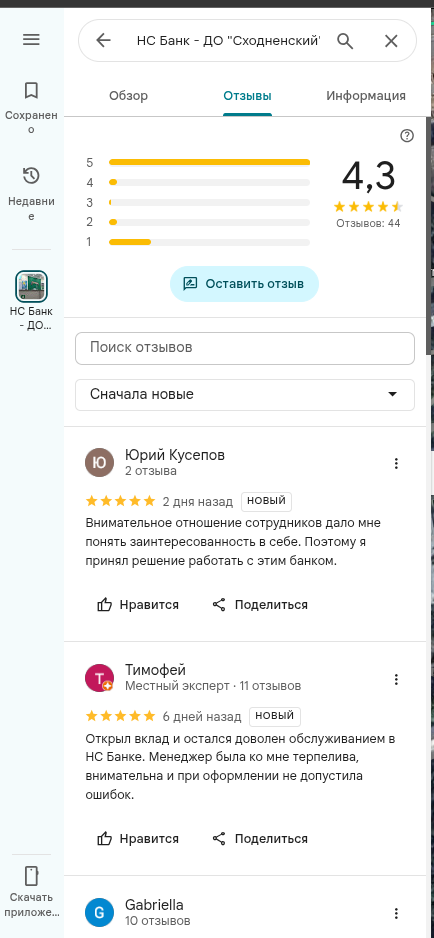This screenshot has width=434, height=938.
Task: Share Тимофей's review
Action: point(260,839)
